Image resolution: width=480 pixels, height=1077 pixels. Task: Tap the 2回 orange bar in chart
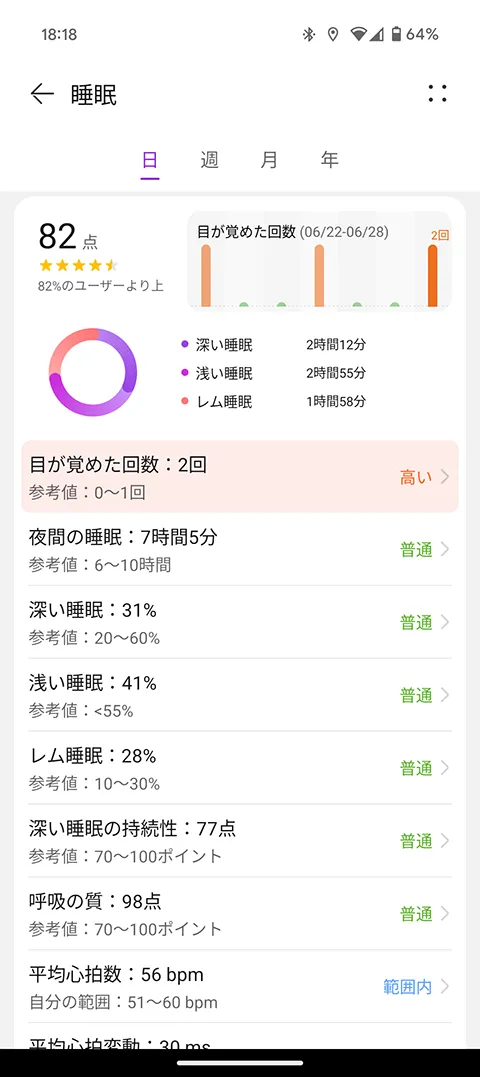[433, 275]
